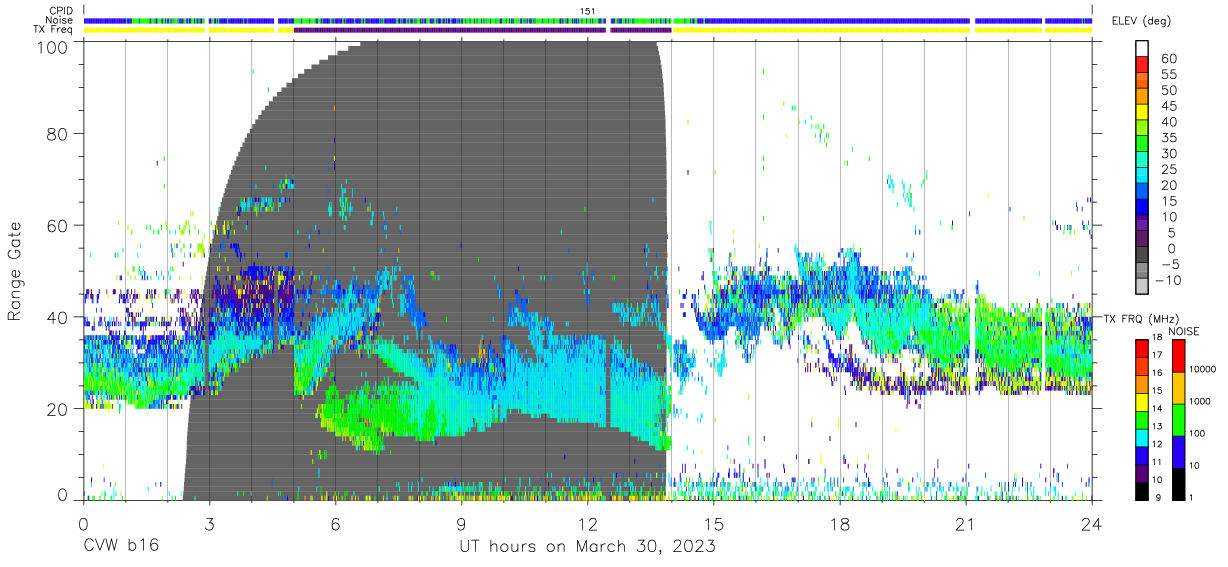Click the ELEV colorbar label '-10'

[1167, 280]
